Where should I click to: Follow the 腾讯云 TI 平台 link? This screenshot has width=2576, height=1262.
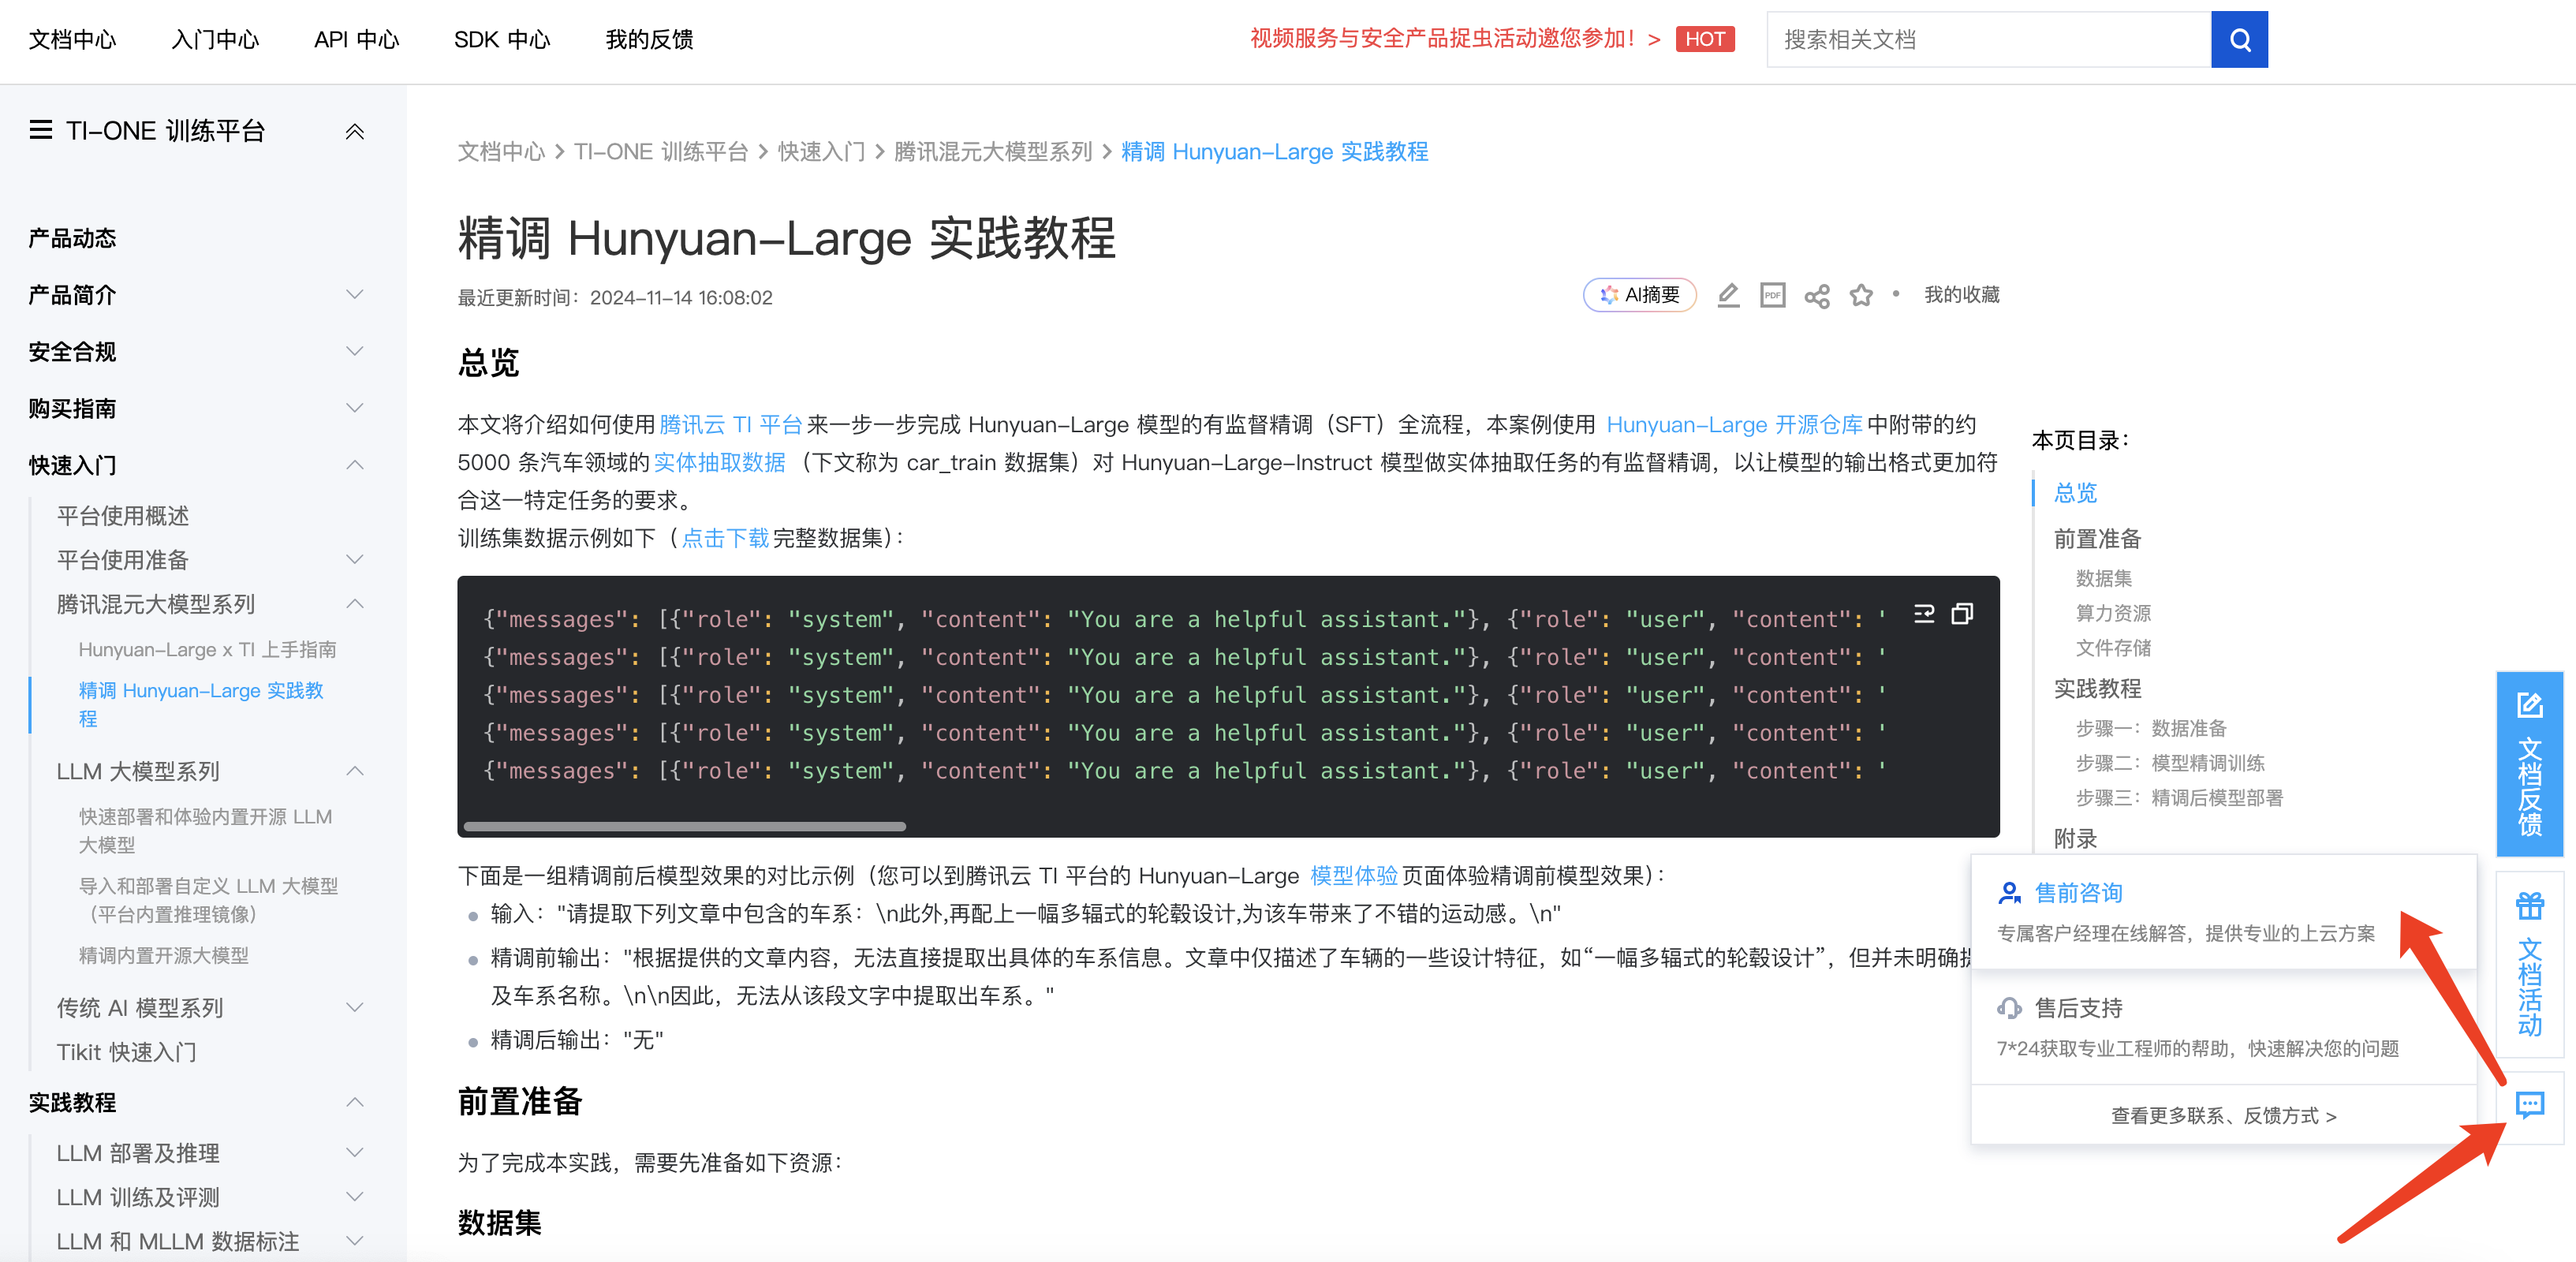(x=731, y=424)
